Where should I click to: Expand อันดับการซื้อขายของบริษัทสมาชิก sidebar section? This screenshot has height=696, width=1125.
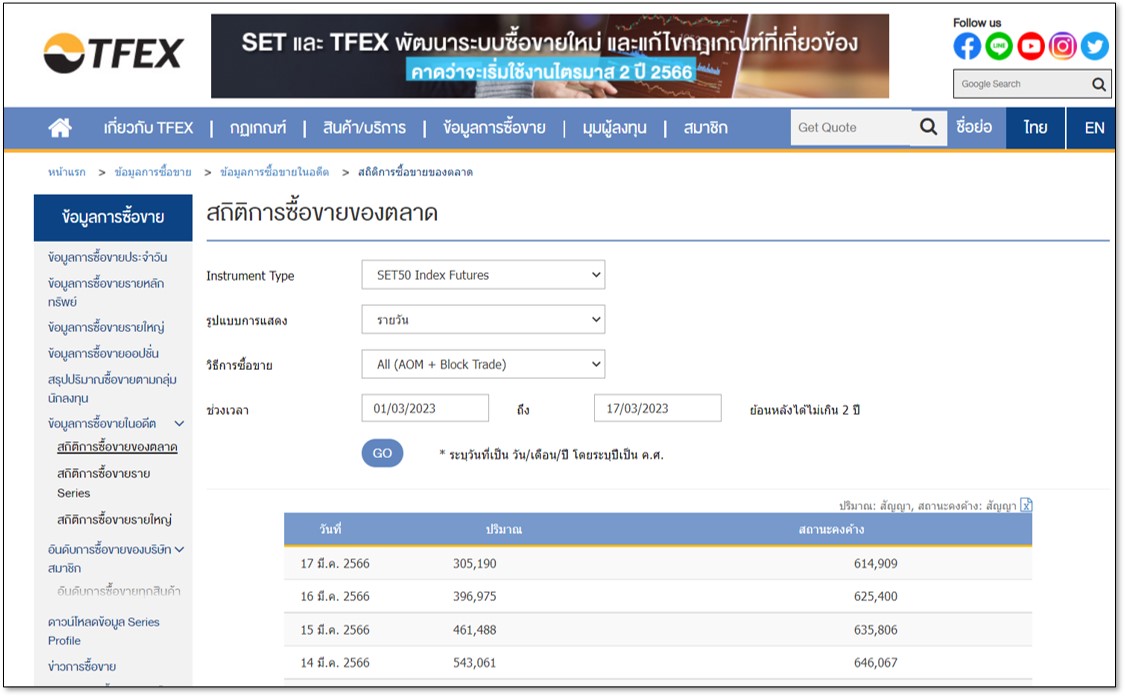click(179, 550)
